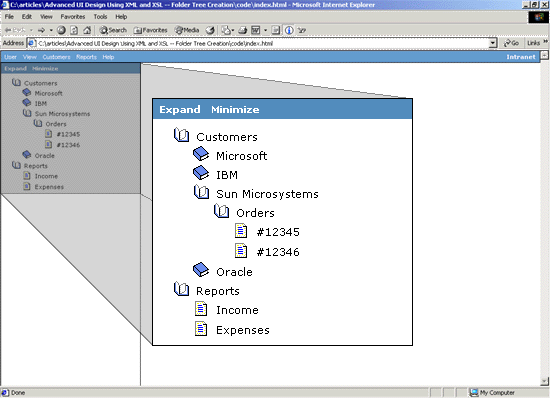Open the Tools menu
550x398 pixels.
pos(100,16)
